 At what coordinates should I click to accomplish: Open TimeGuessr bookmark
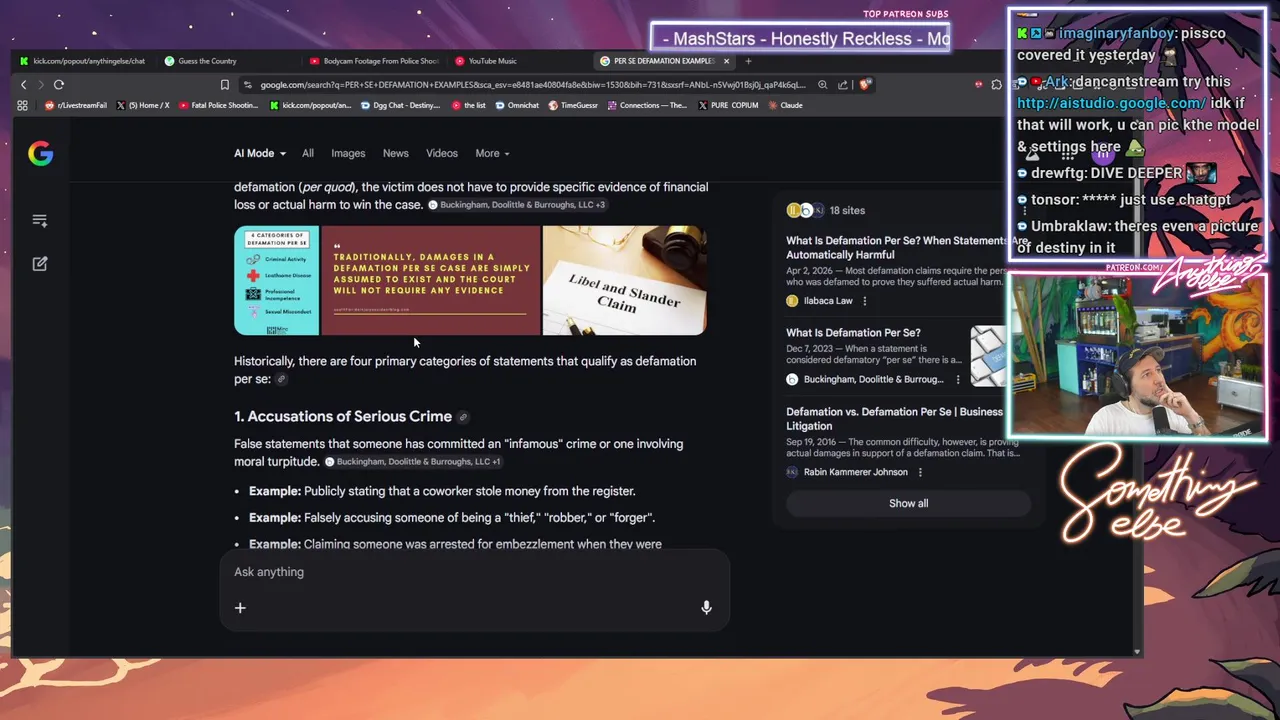click(573, 105)
